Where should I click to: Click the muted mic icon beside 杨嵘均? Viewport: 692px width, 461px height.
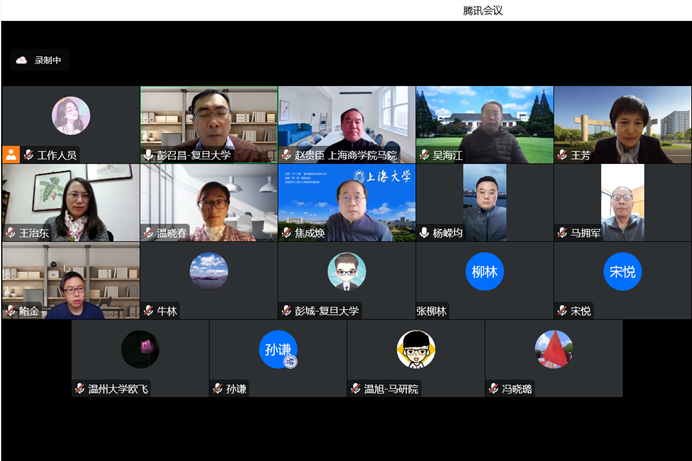click(425, 233)
